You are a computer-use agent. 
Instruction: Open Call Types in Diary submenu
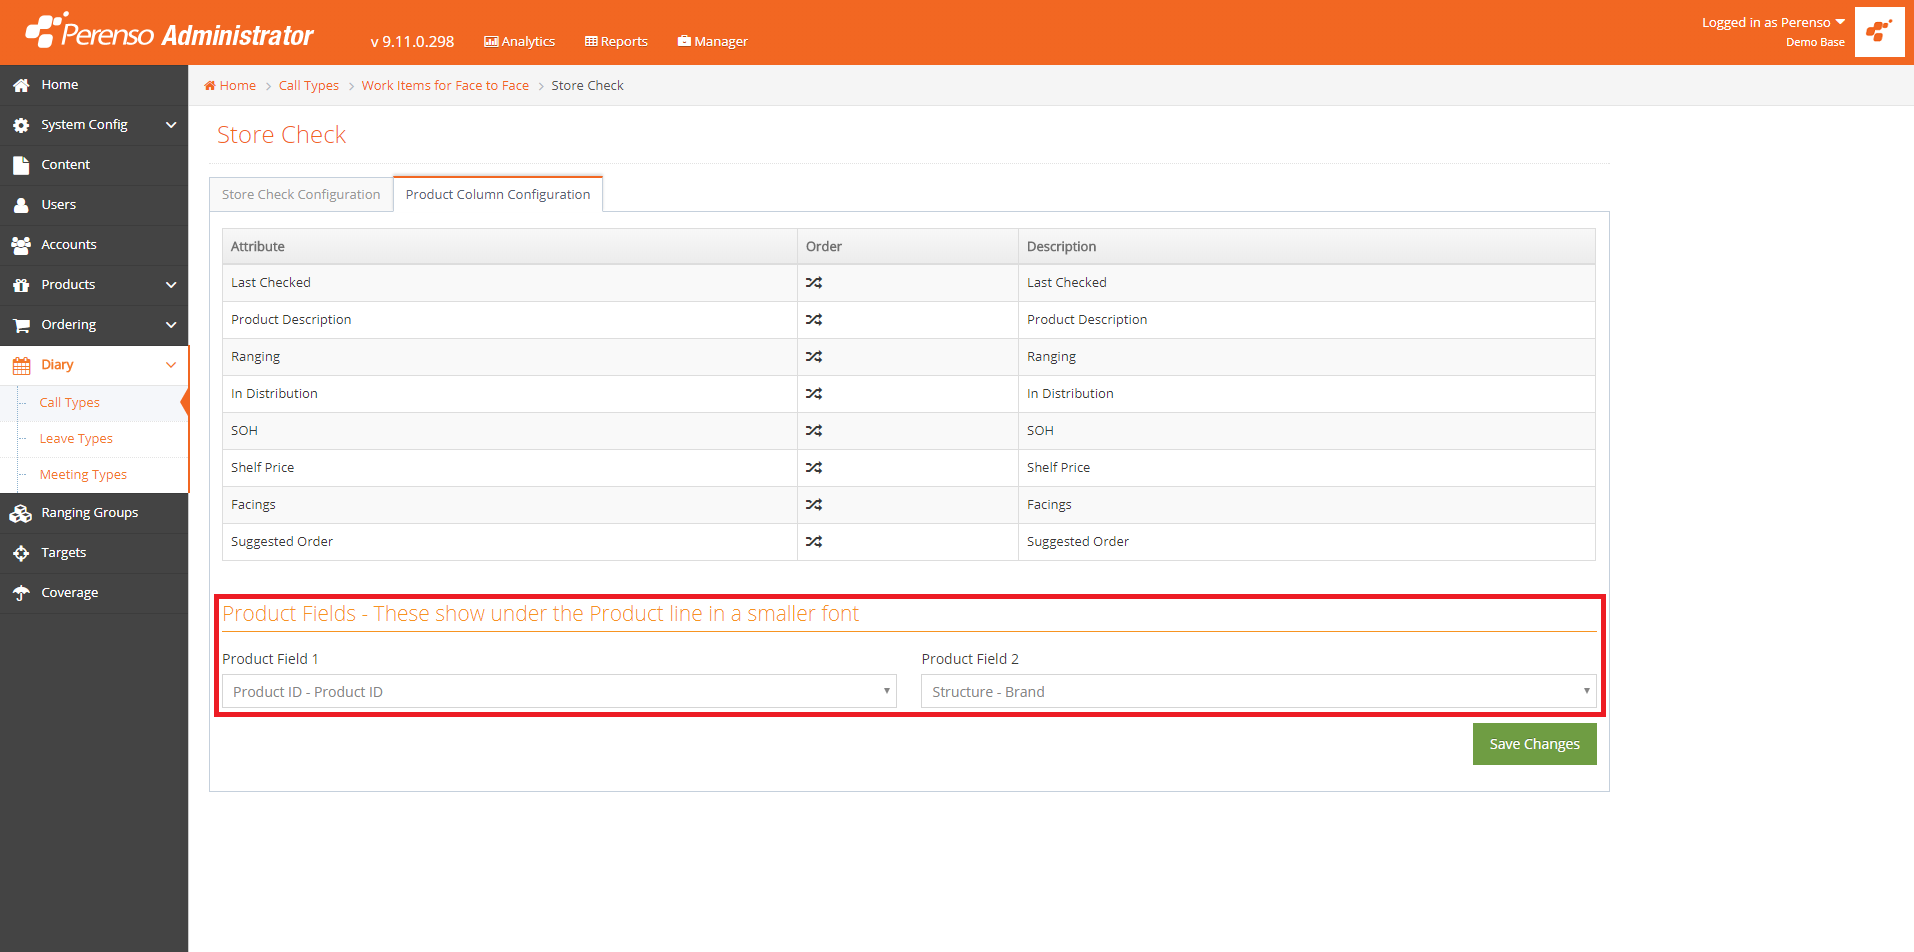coord(70,403)
